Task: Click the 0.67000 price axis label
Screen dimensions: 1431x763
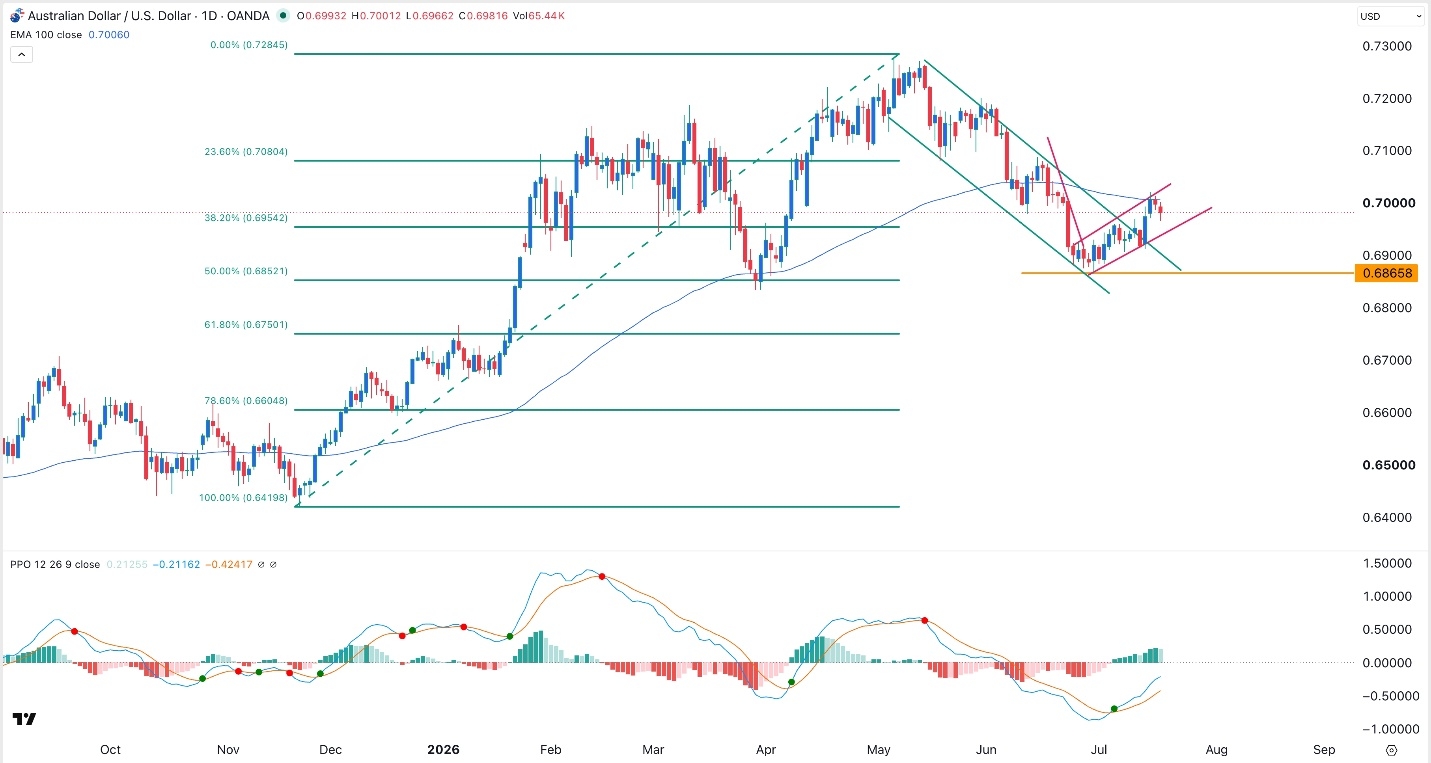Action: tap(1386, 360)
